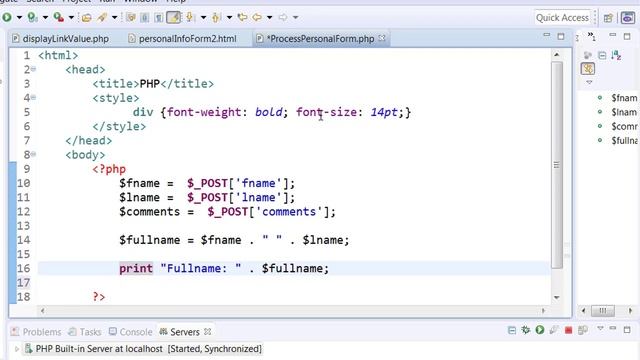The image size is (640, 360).
Task: Open the Servers panel view menu triangle
Action: click(x=600, y=328)
